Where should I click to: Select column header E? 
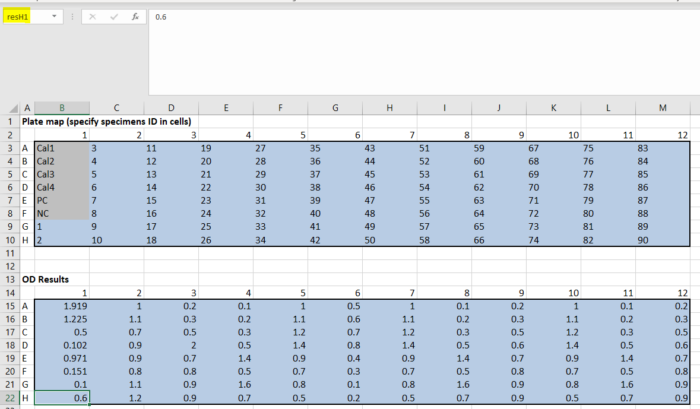coord(226,108)
